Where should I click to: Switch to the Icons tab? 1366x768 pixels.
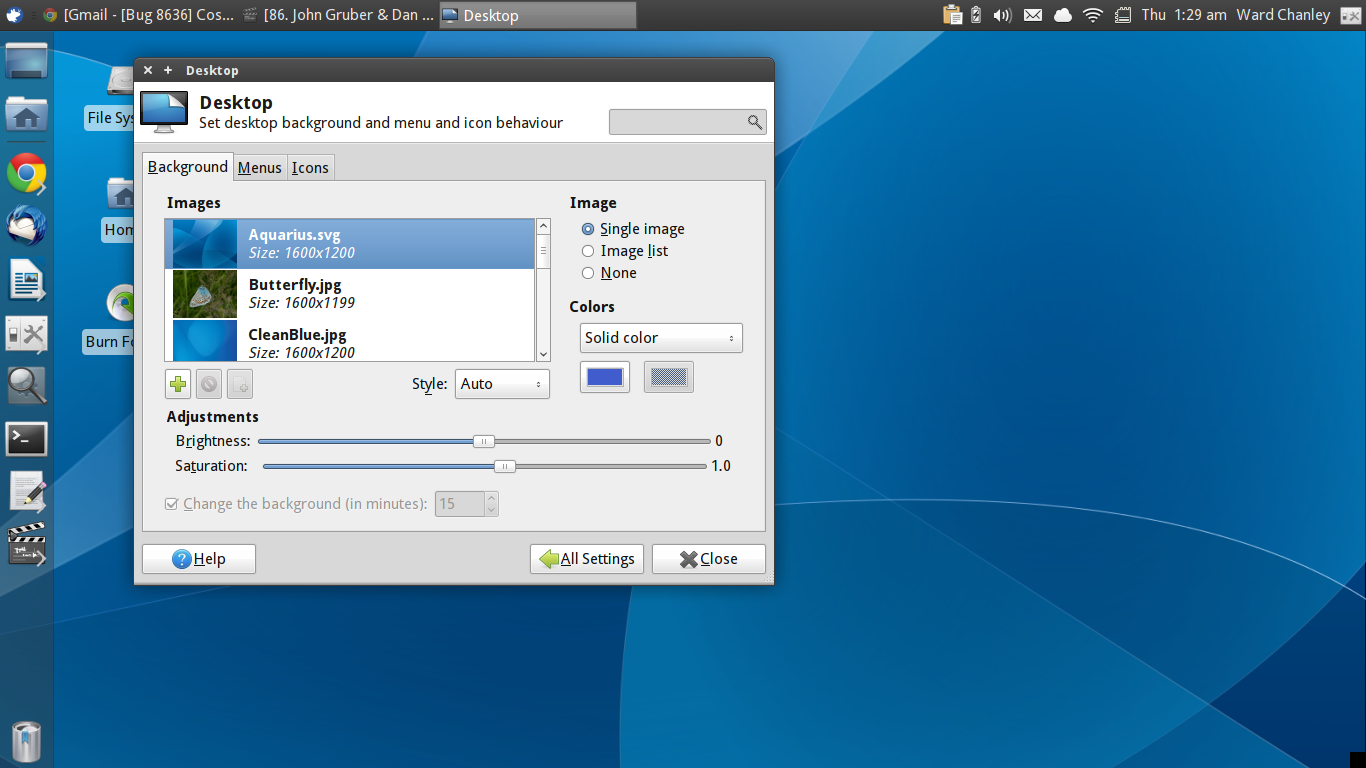click(310, 167)
